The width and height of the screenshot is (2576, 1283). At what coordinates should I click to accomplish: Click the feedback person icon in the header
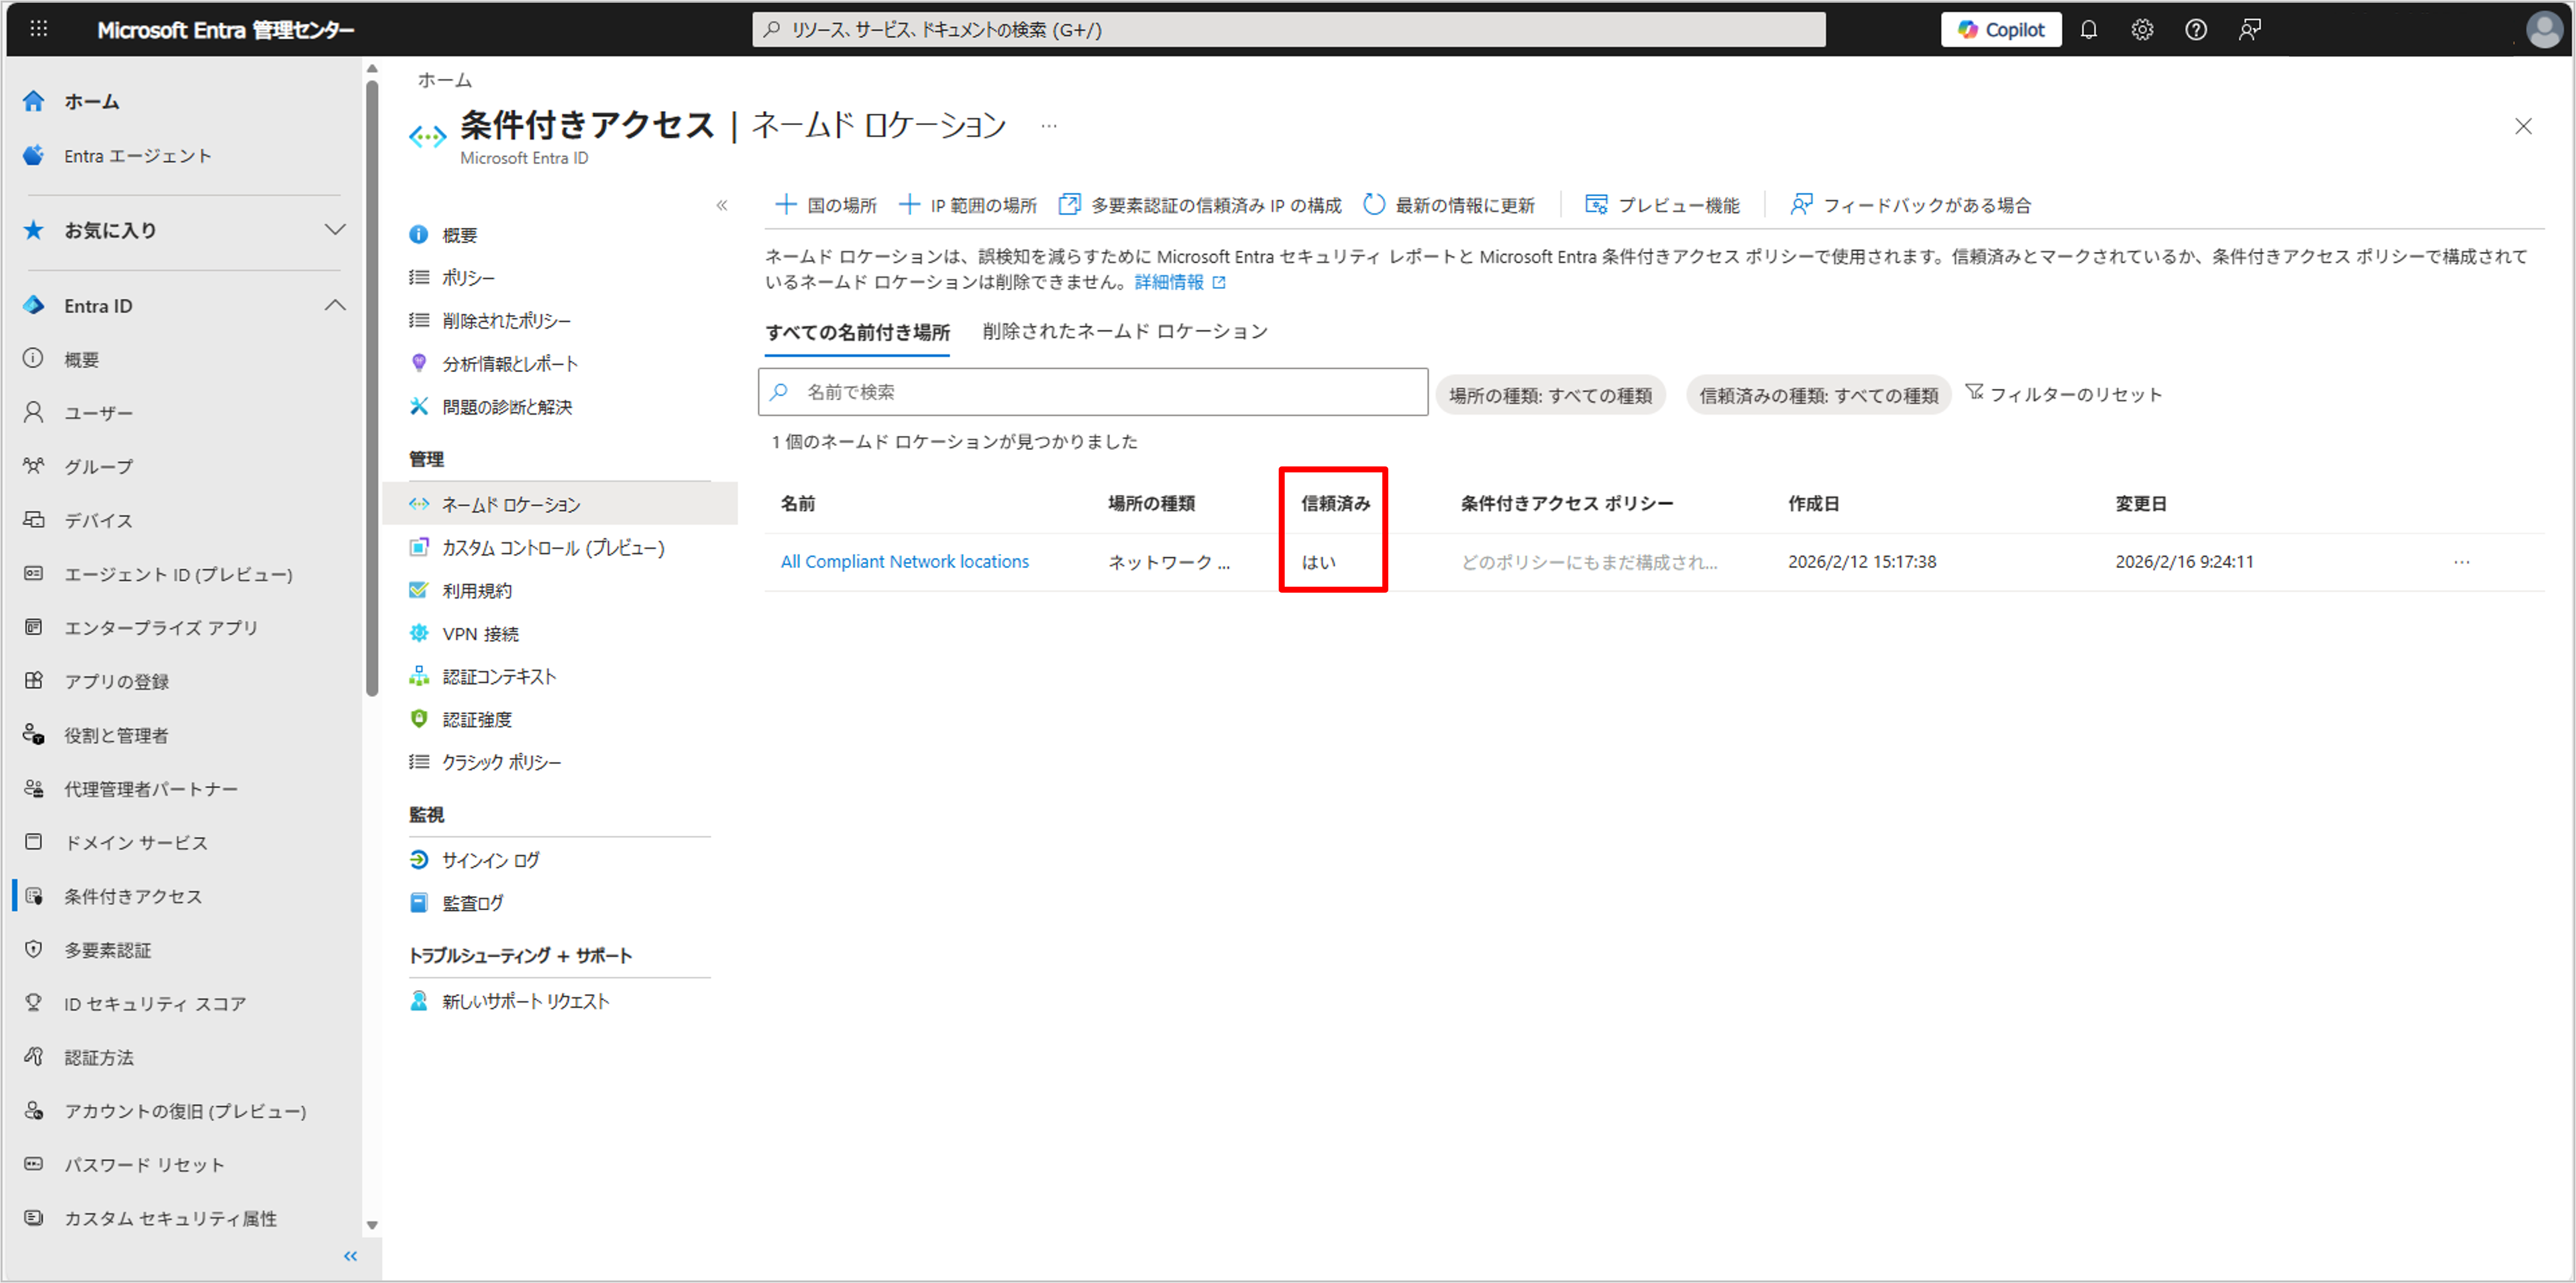(x=2249, y=30)
